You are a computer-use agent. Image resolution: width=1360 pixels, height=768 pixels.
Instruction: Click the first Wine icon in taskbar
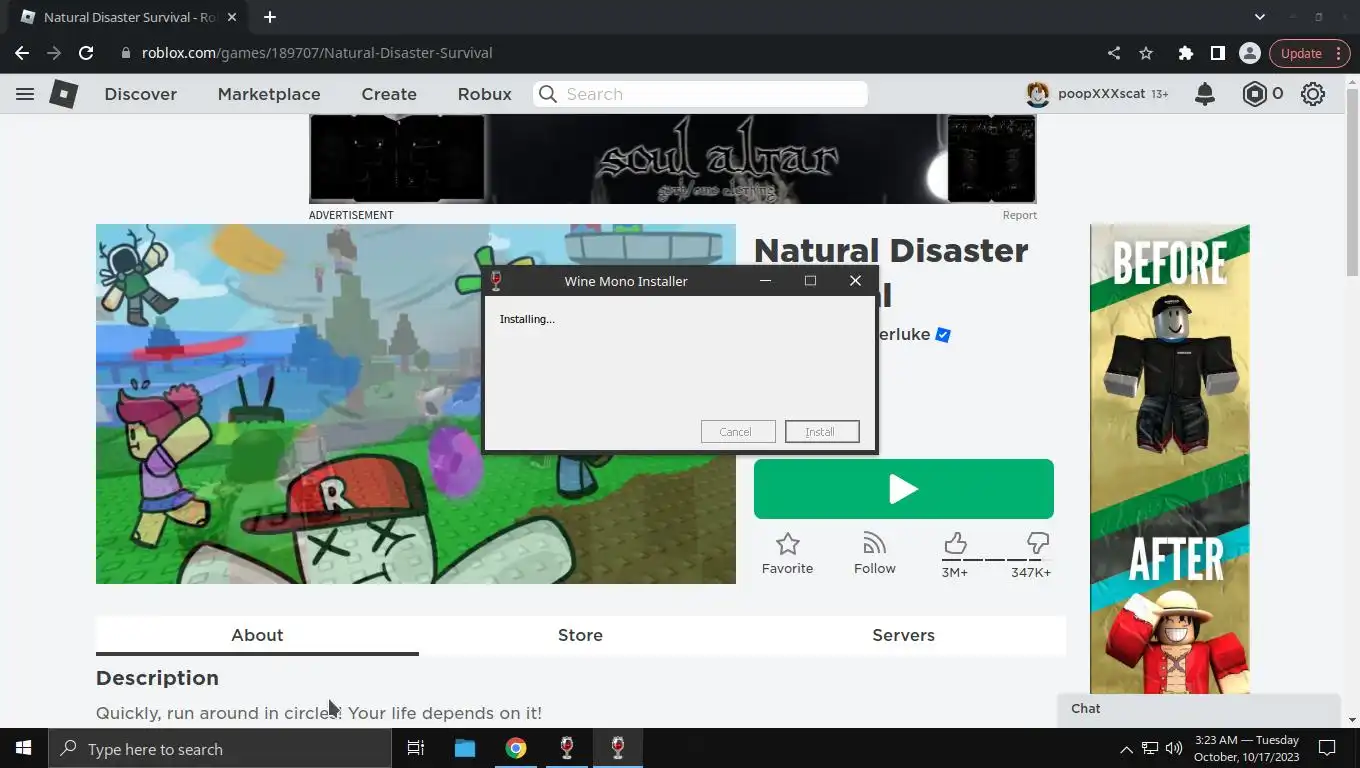tap(567, 748)
